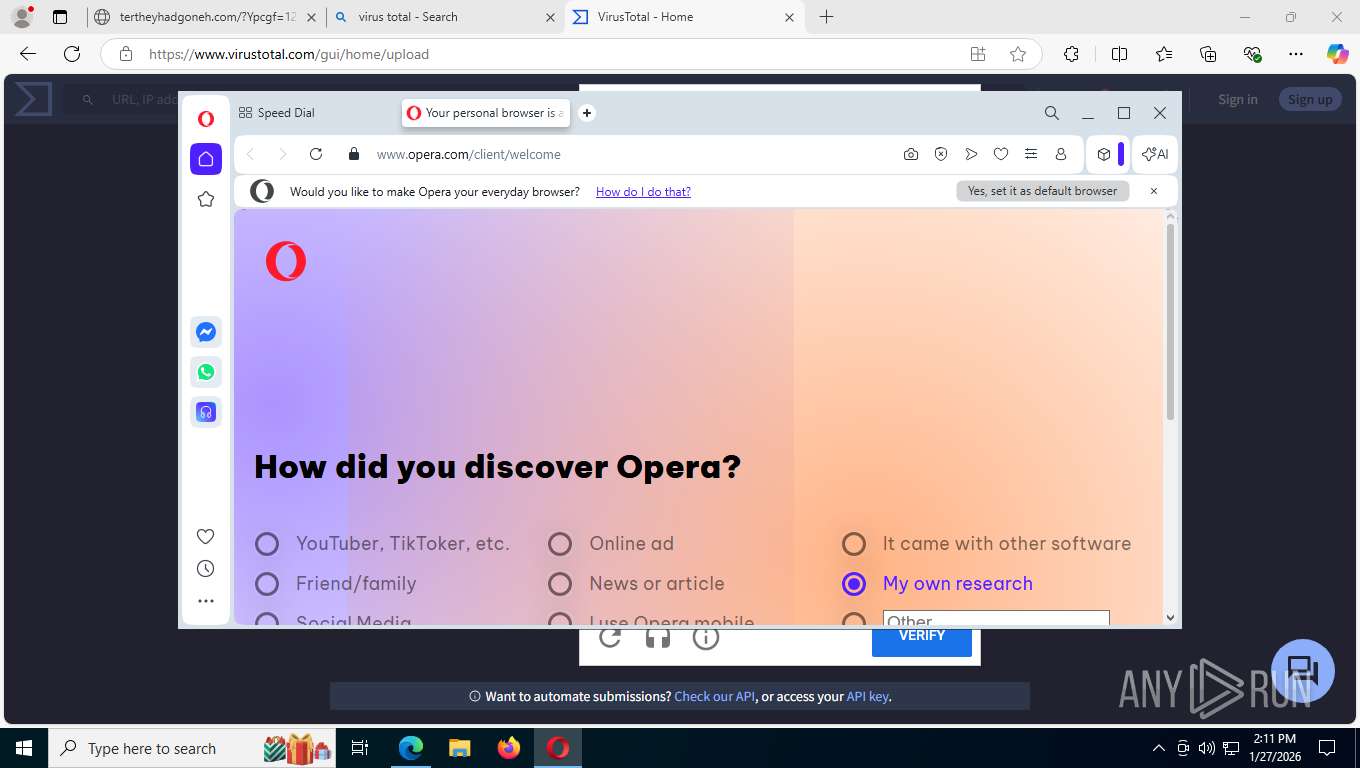Image resolution: width=1360 pixels, height=768 pixels.
Task: Open the Edge tab actions menu icon
Action: pyautogui.click(x=60, y=17)
